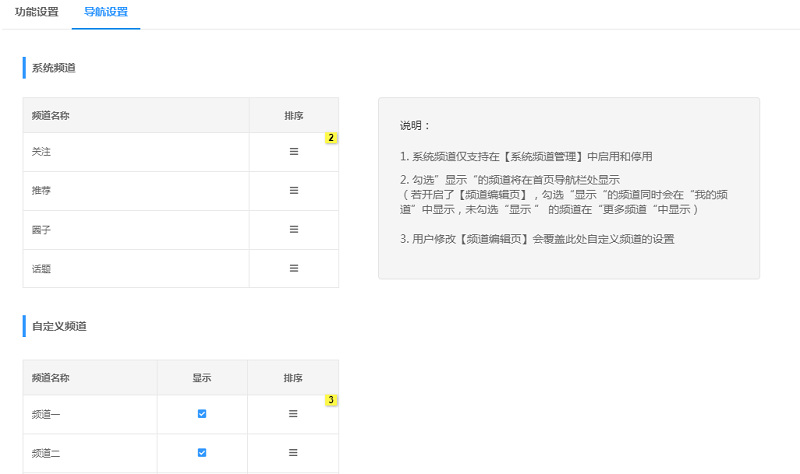The height and width of the screenshot is (474, 800).
Task: Click the yellow annotation badge numbered 3
Action: [x=331, y=401]
